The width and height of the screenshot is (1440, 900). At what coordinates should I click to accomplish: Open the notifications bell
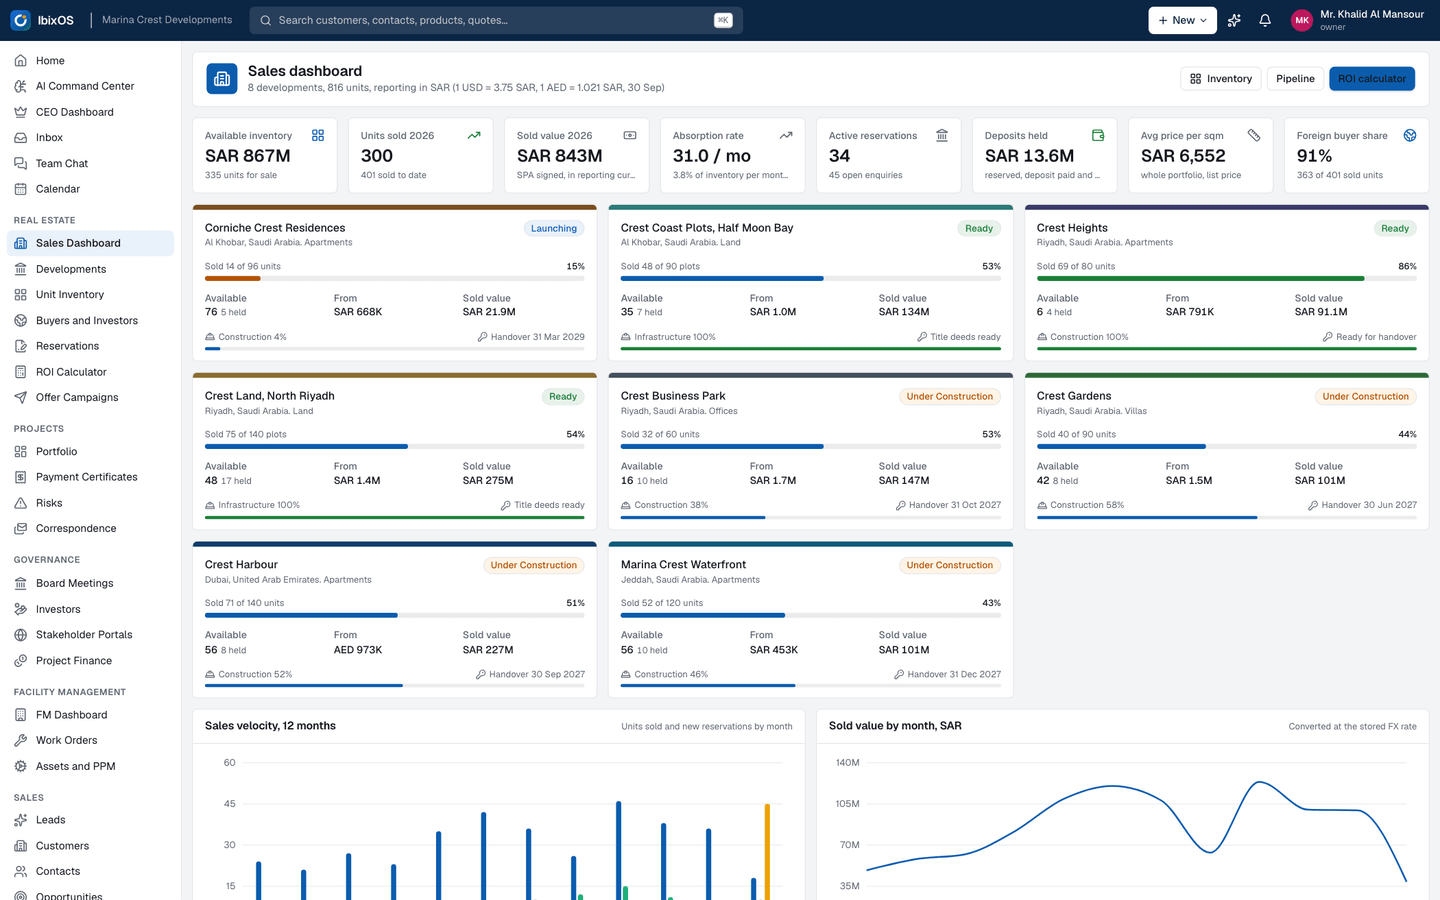click(1265, 20)
